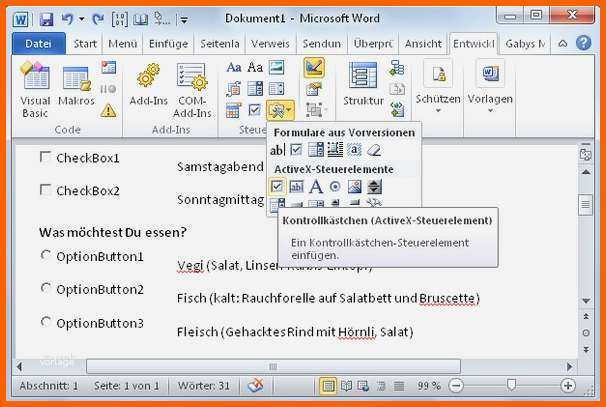Viewport: 606px width, 407px height.
Task: Switch to print layout view
Action: pos(328,386)
